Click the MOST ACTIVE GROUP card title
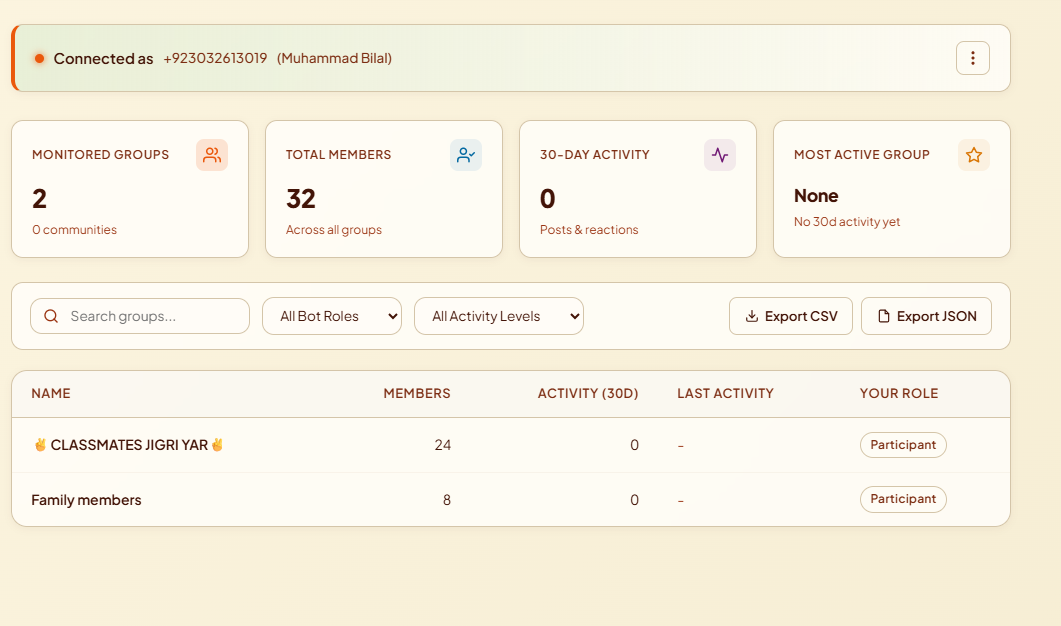The height and width of the screenshot is (626, 1061). point(861,154)
